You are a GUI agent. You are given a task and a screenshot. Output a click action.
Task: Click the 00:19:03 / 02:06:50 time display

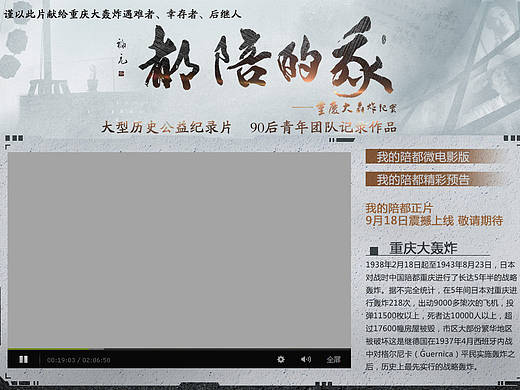pos(78,360)
